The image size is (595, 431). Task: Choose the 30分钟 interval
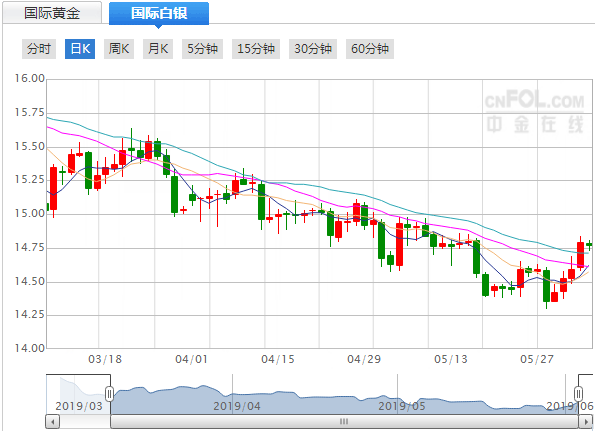click(313, 49)
